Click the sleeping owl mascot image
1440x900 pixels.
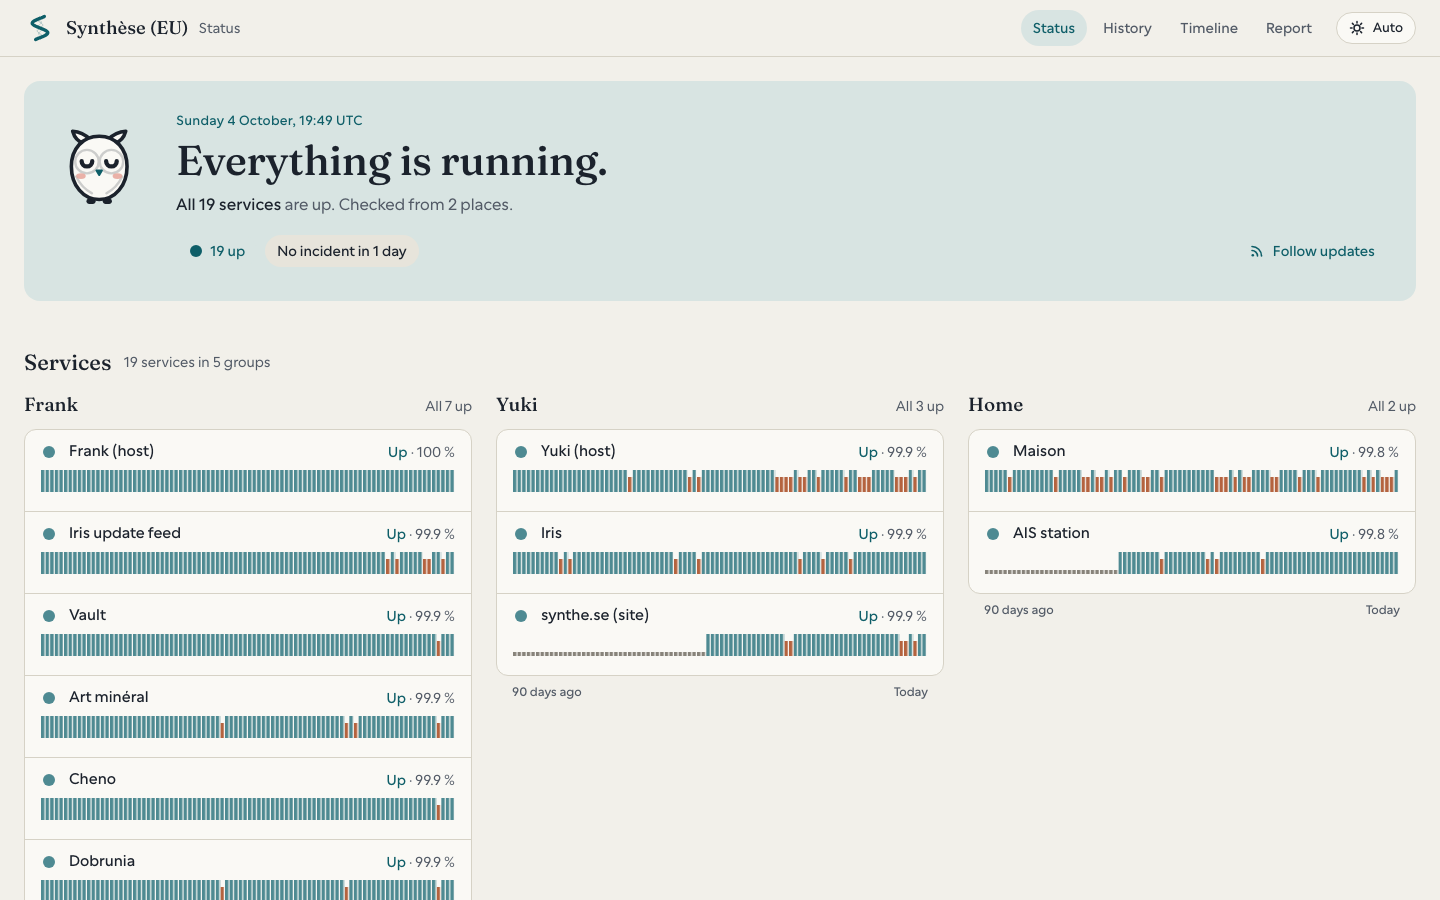coord(99,166)
